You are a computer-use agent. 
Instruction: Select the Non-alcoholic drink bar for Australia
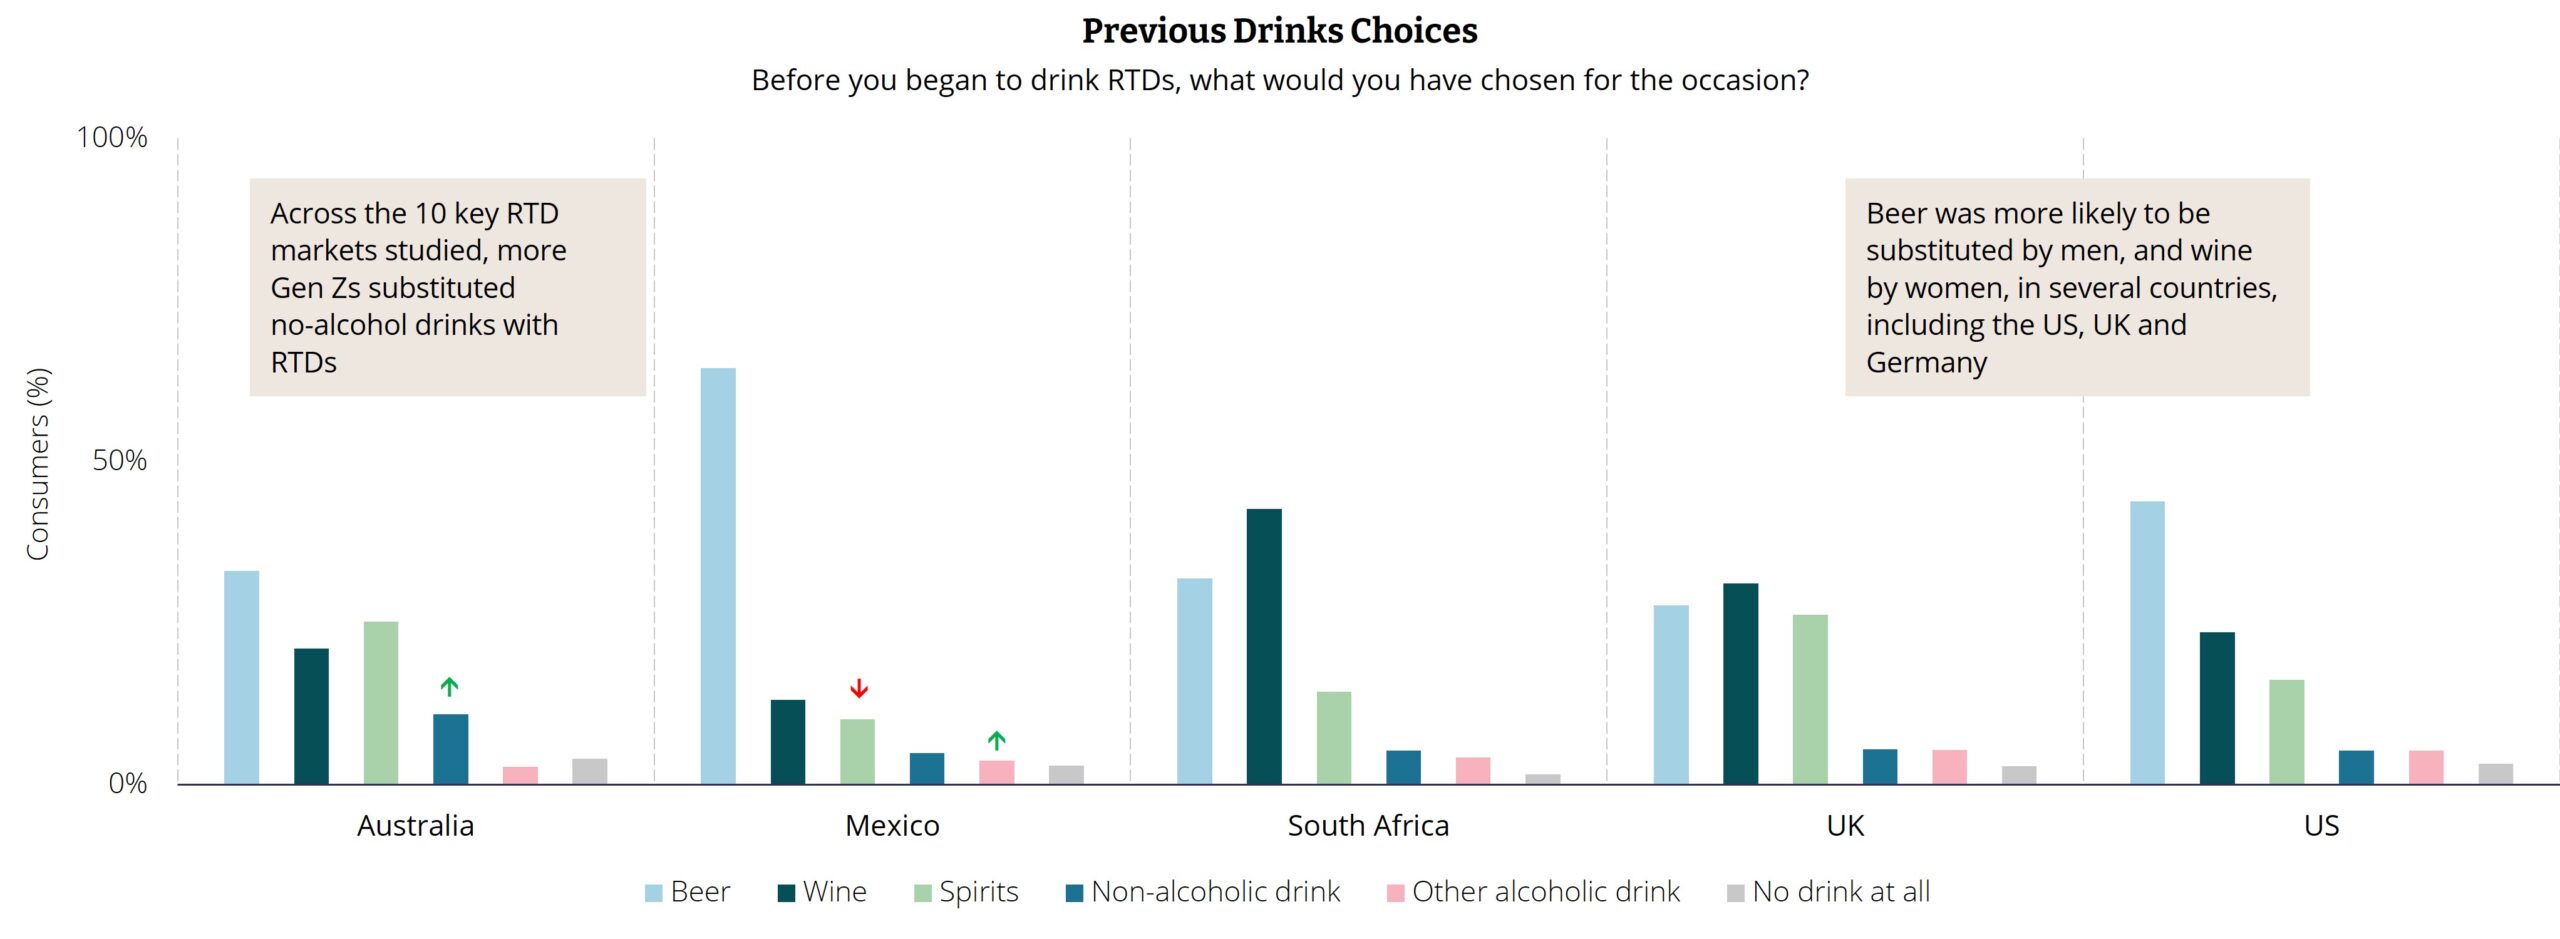tap(450, 748)
